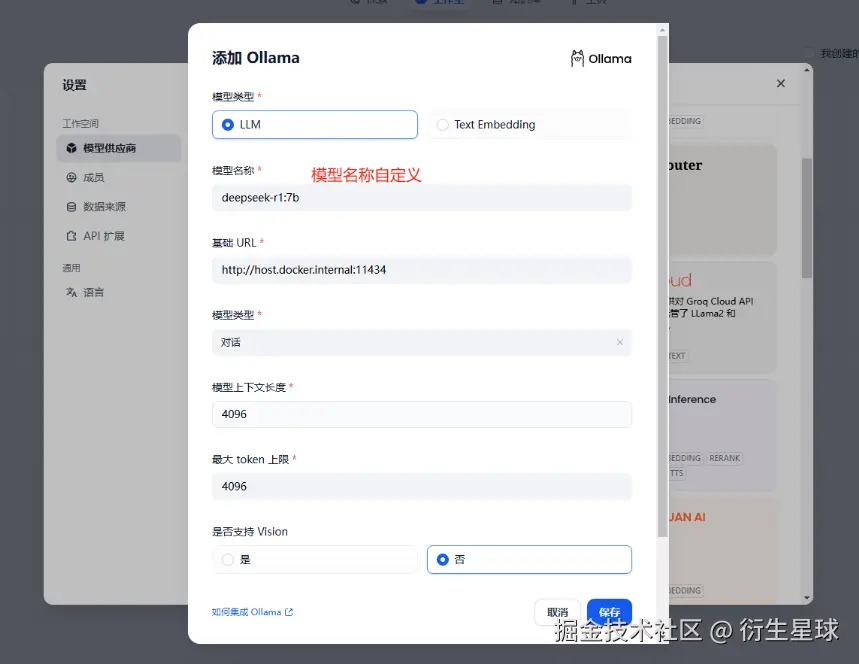Click the provider card titled outer
This screenshot has width=859, height=664.
tap(722, 200)
